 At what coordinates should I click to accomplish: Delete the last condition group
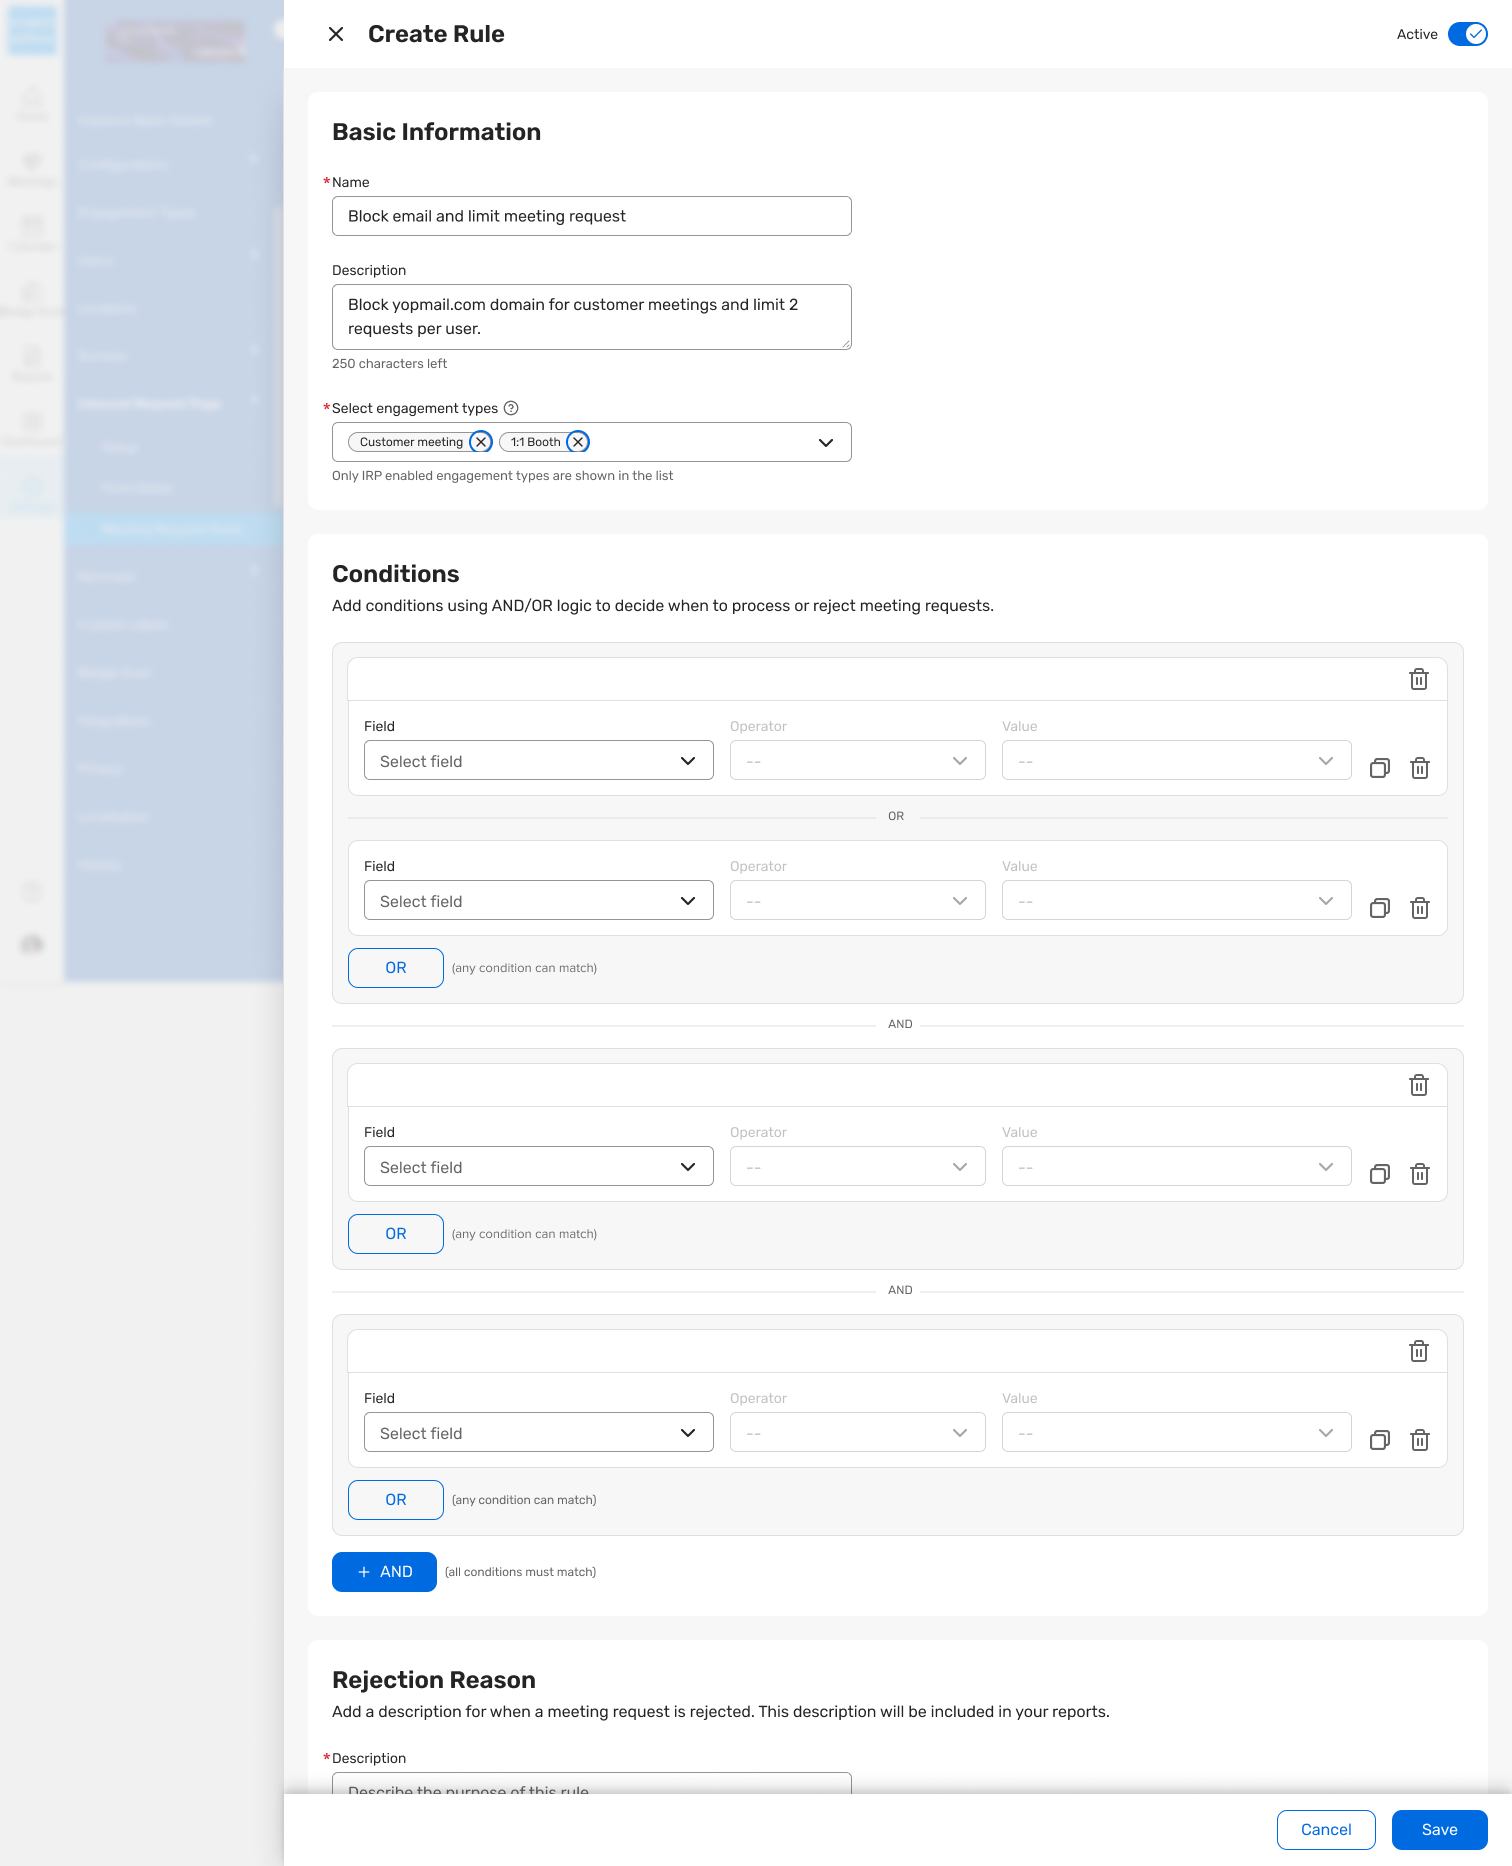1418,1352
